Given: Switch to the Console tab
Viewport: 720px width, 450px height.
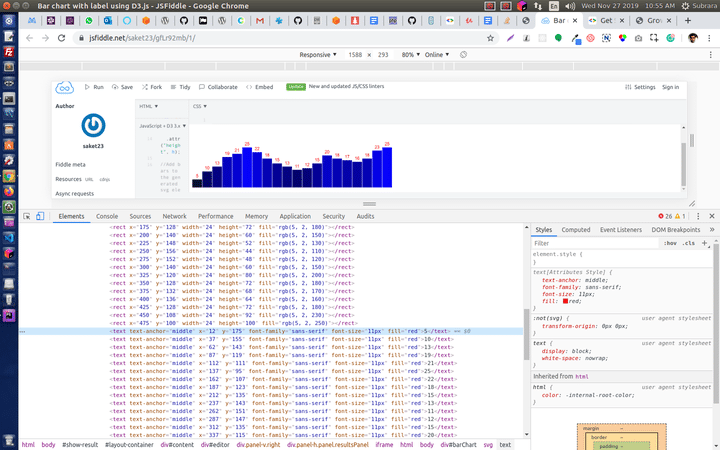Looking at the screenshot, I should point(106,216).
